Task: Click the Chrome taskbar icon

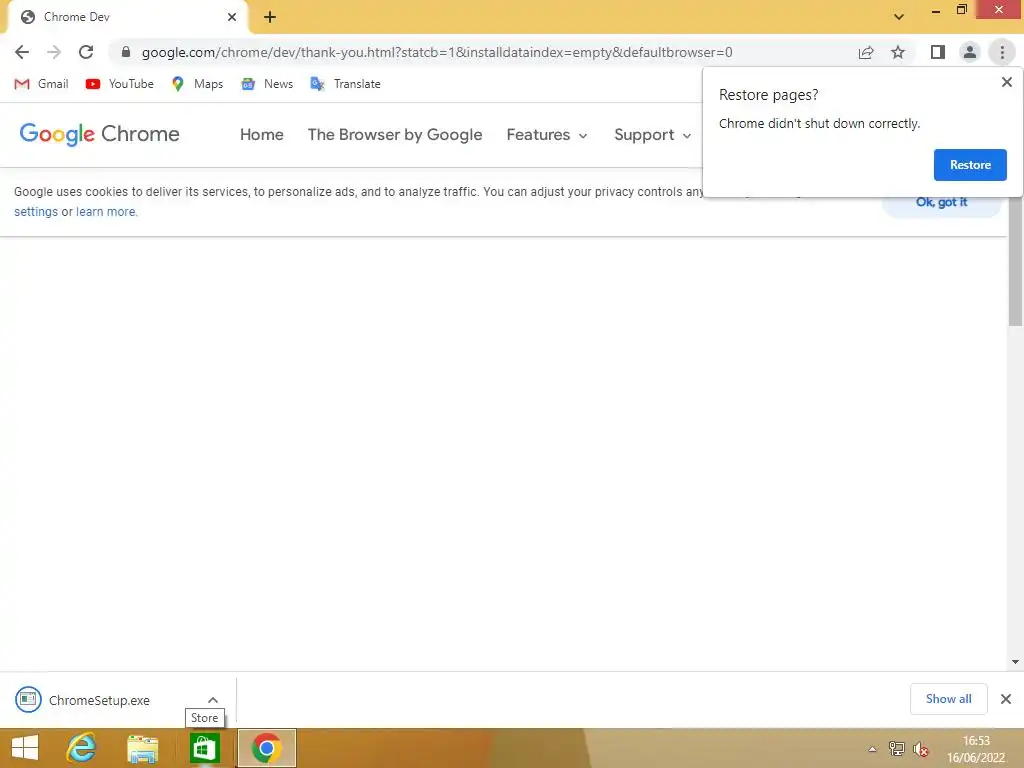Action: tap(266, 748)
